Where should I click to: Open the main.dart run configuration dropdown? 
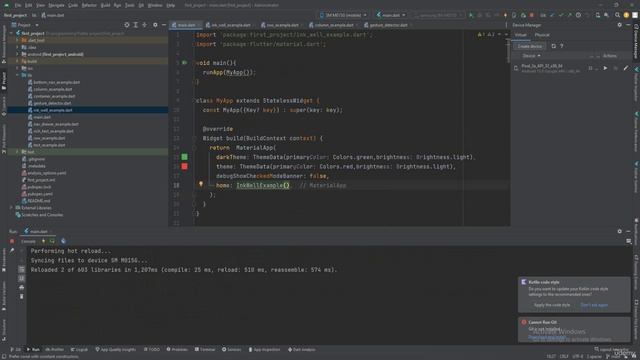pos(391,15)
